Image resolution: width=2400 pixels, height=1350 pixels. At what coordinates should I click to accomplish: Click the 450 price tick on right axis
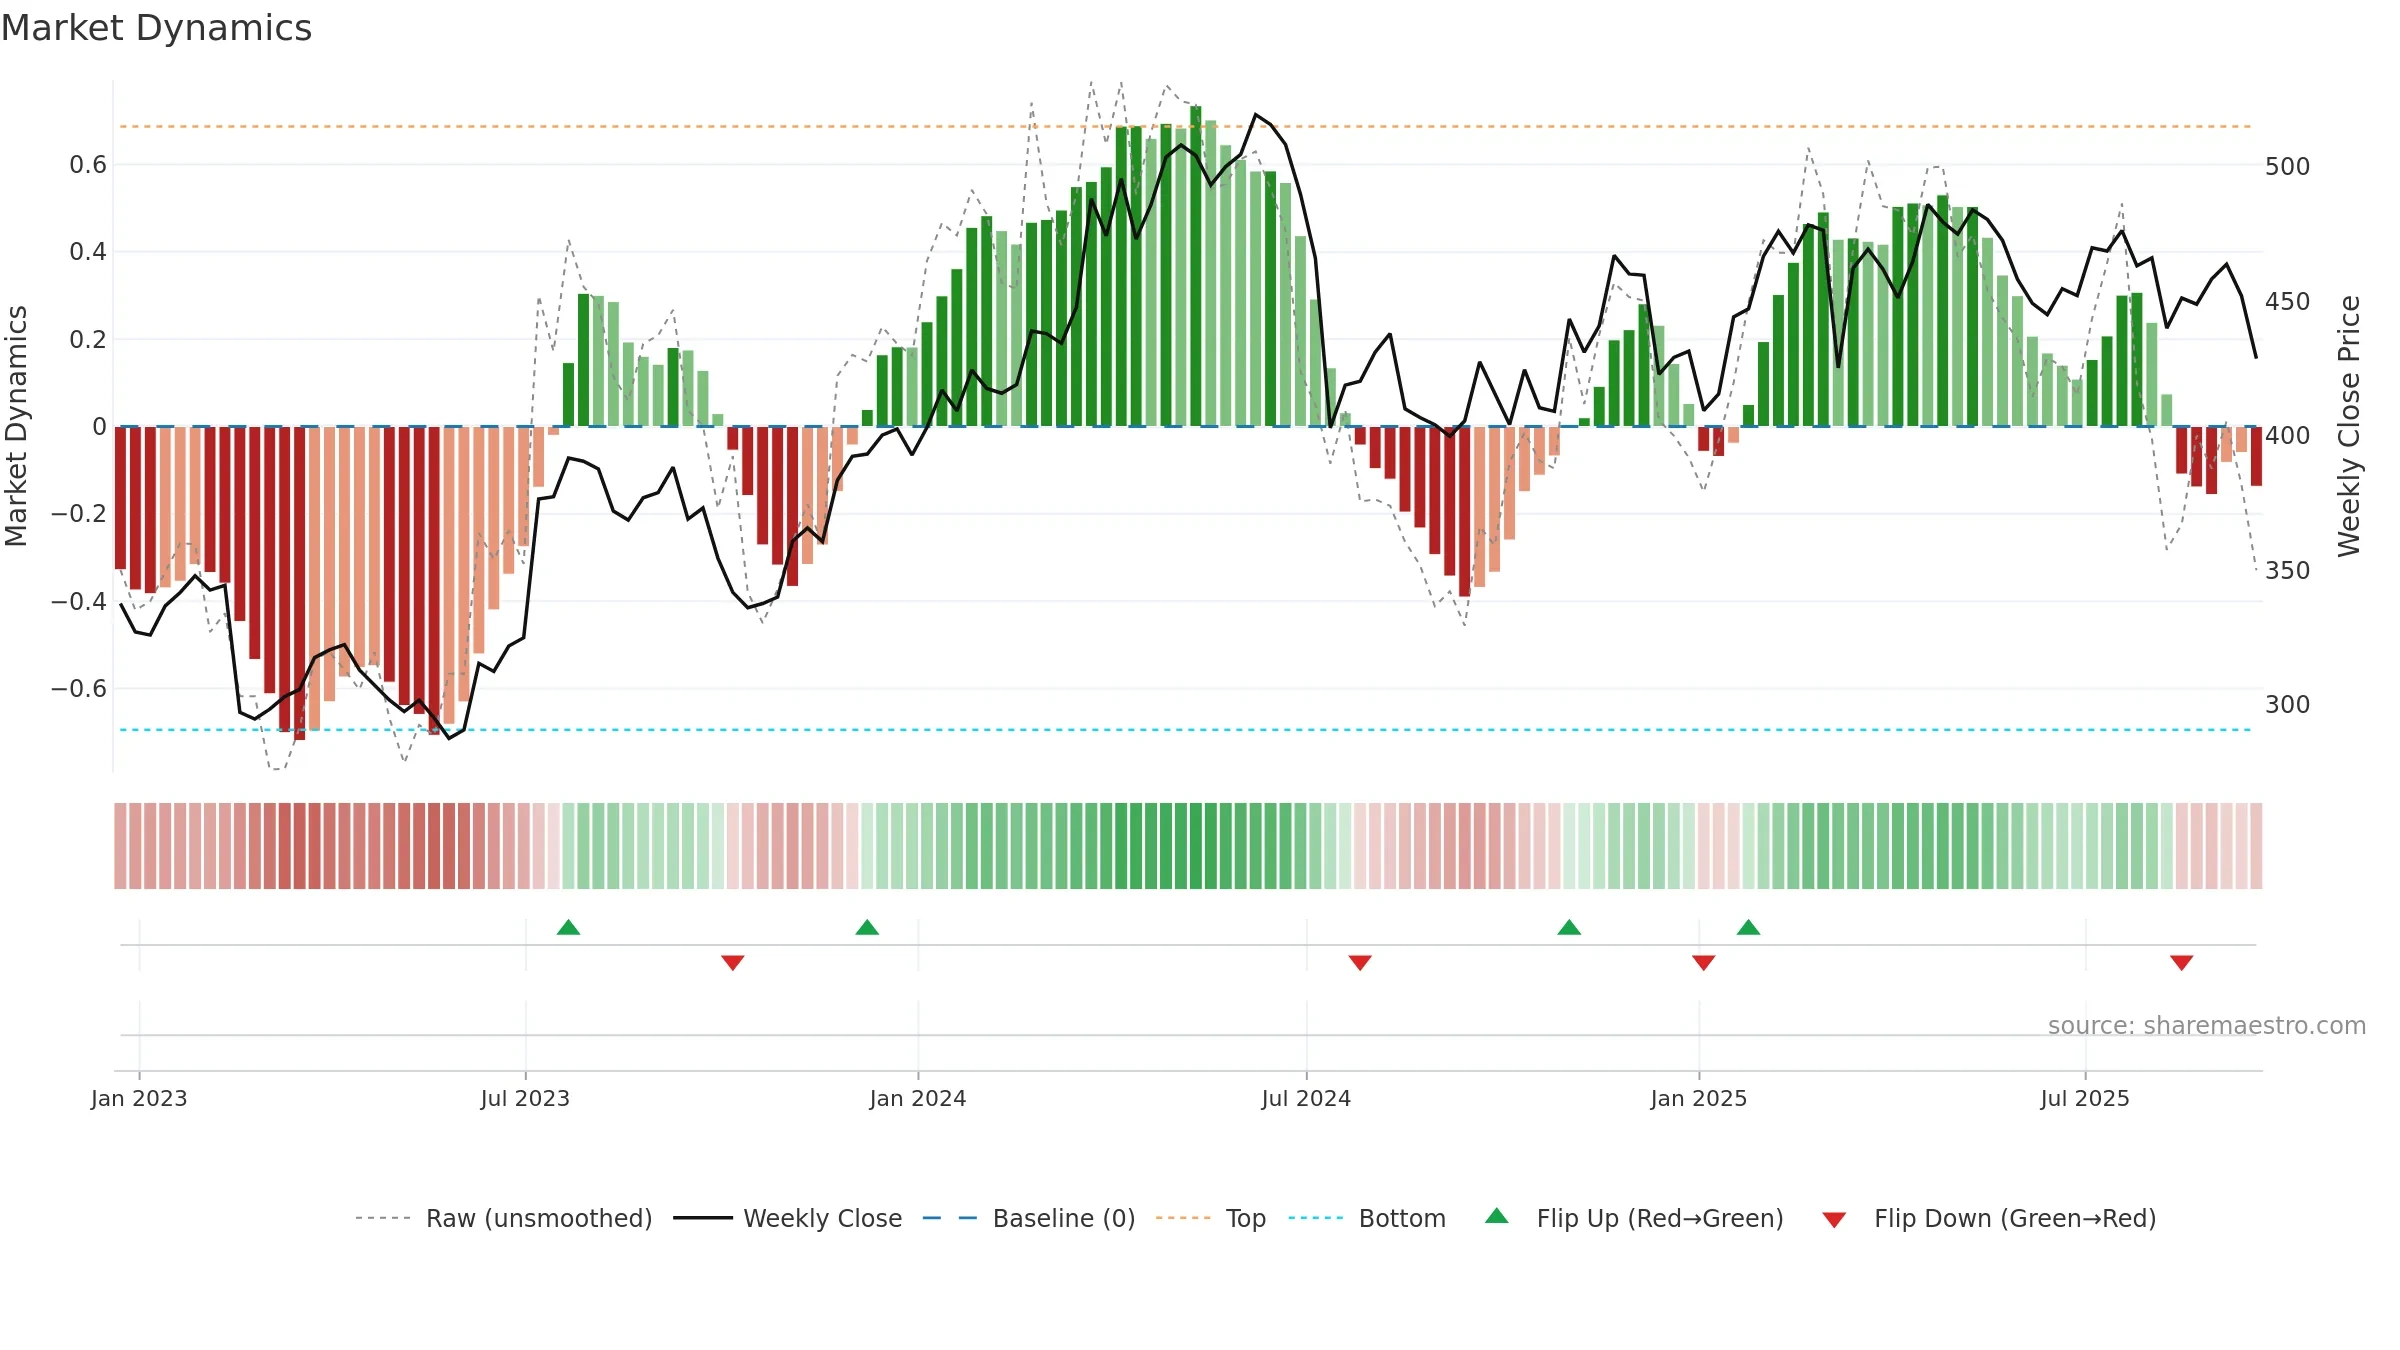2288,301
